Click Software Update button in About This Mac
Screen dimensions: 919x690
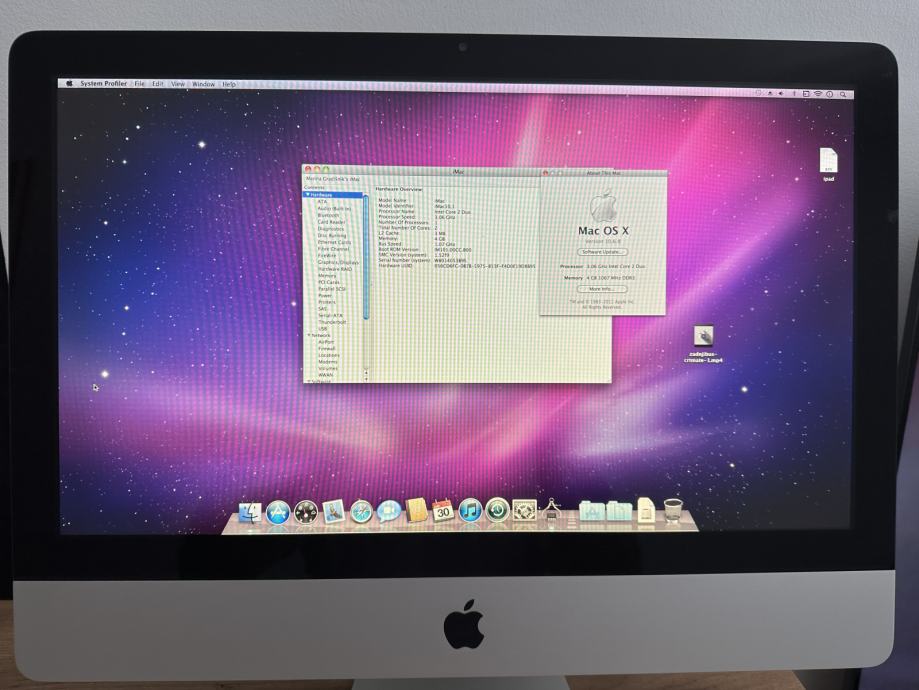603,251
